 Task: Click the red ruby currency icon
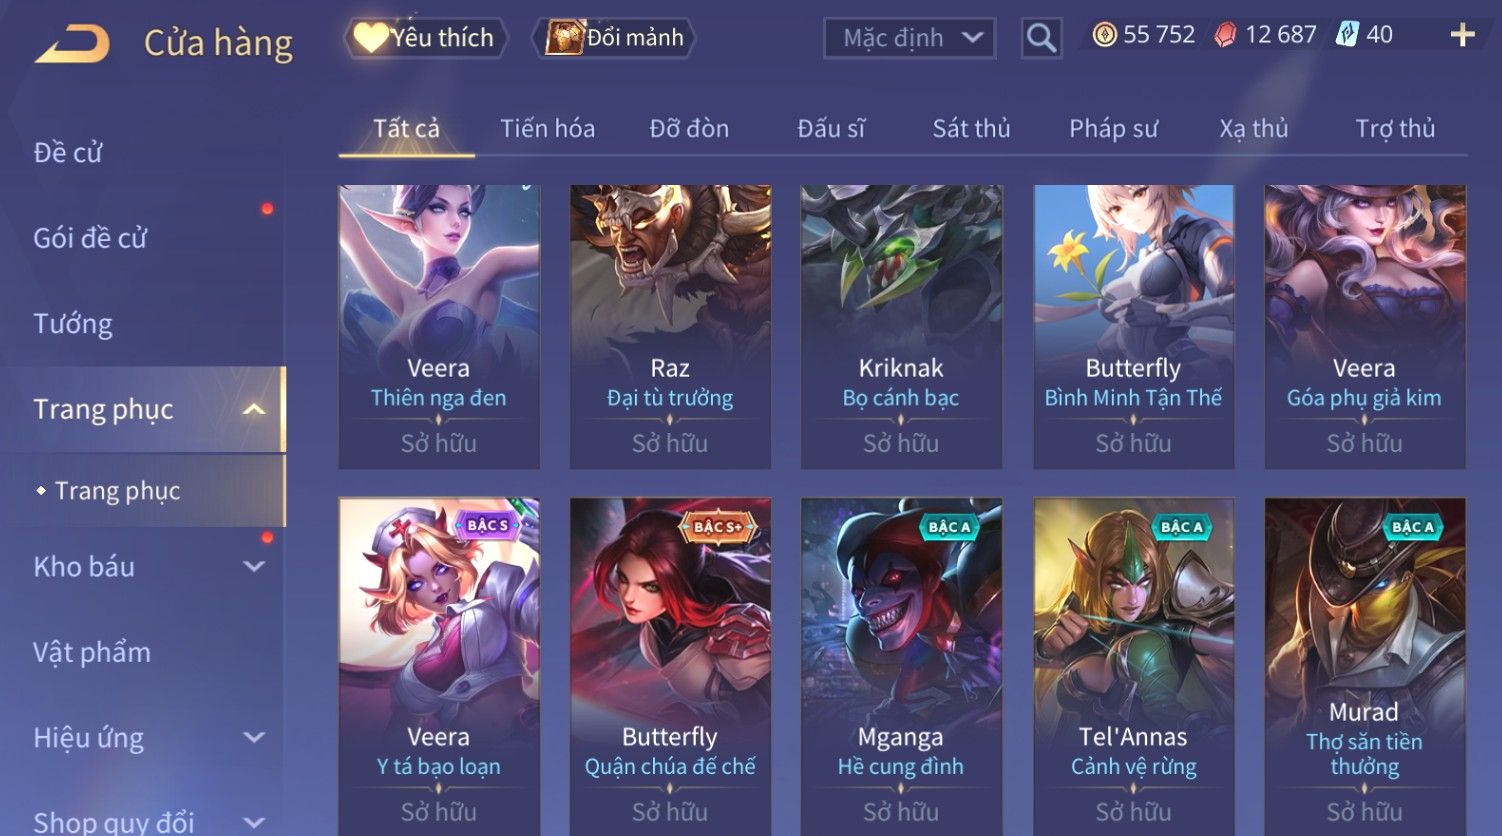coord(1225,35)
